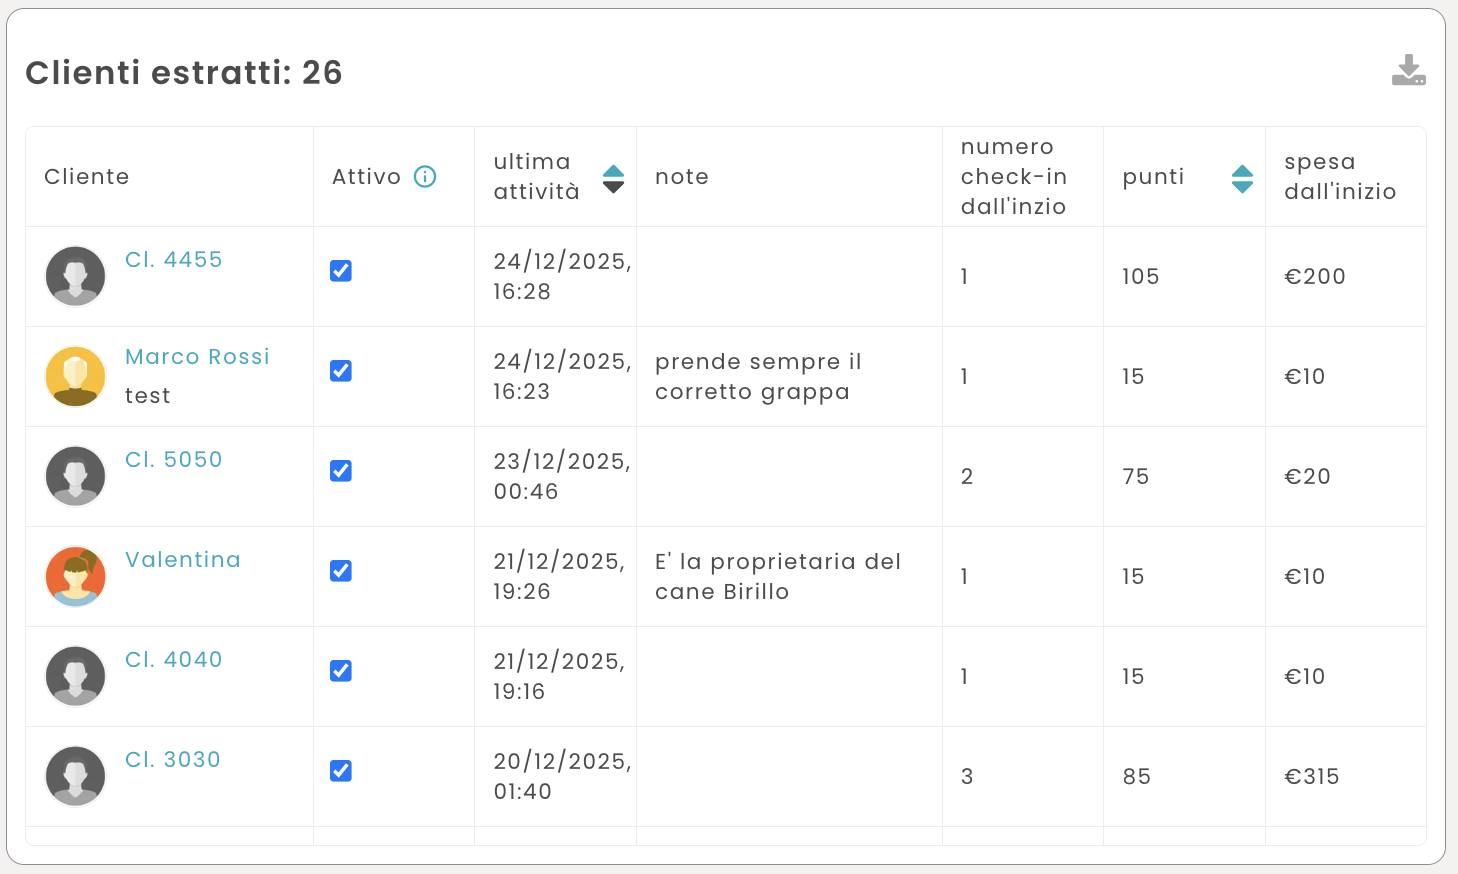Click the Cl. 4455 avatar icon
The image size is (1458, 874).
pos(76,276)
